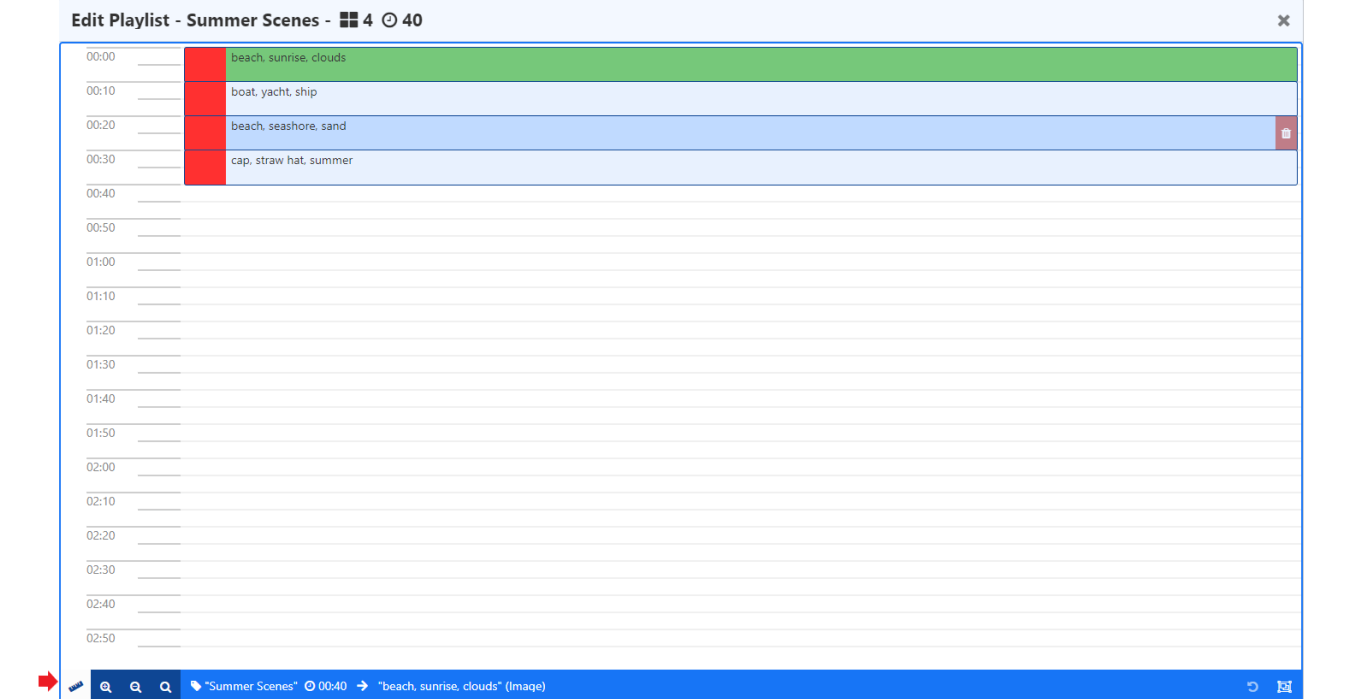Viewport: 1360px width, 699px height.
Task: Click the 01:00 timeline marker
Action: coord(101,262)
